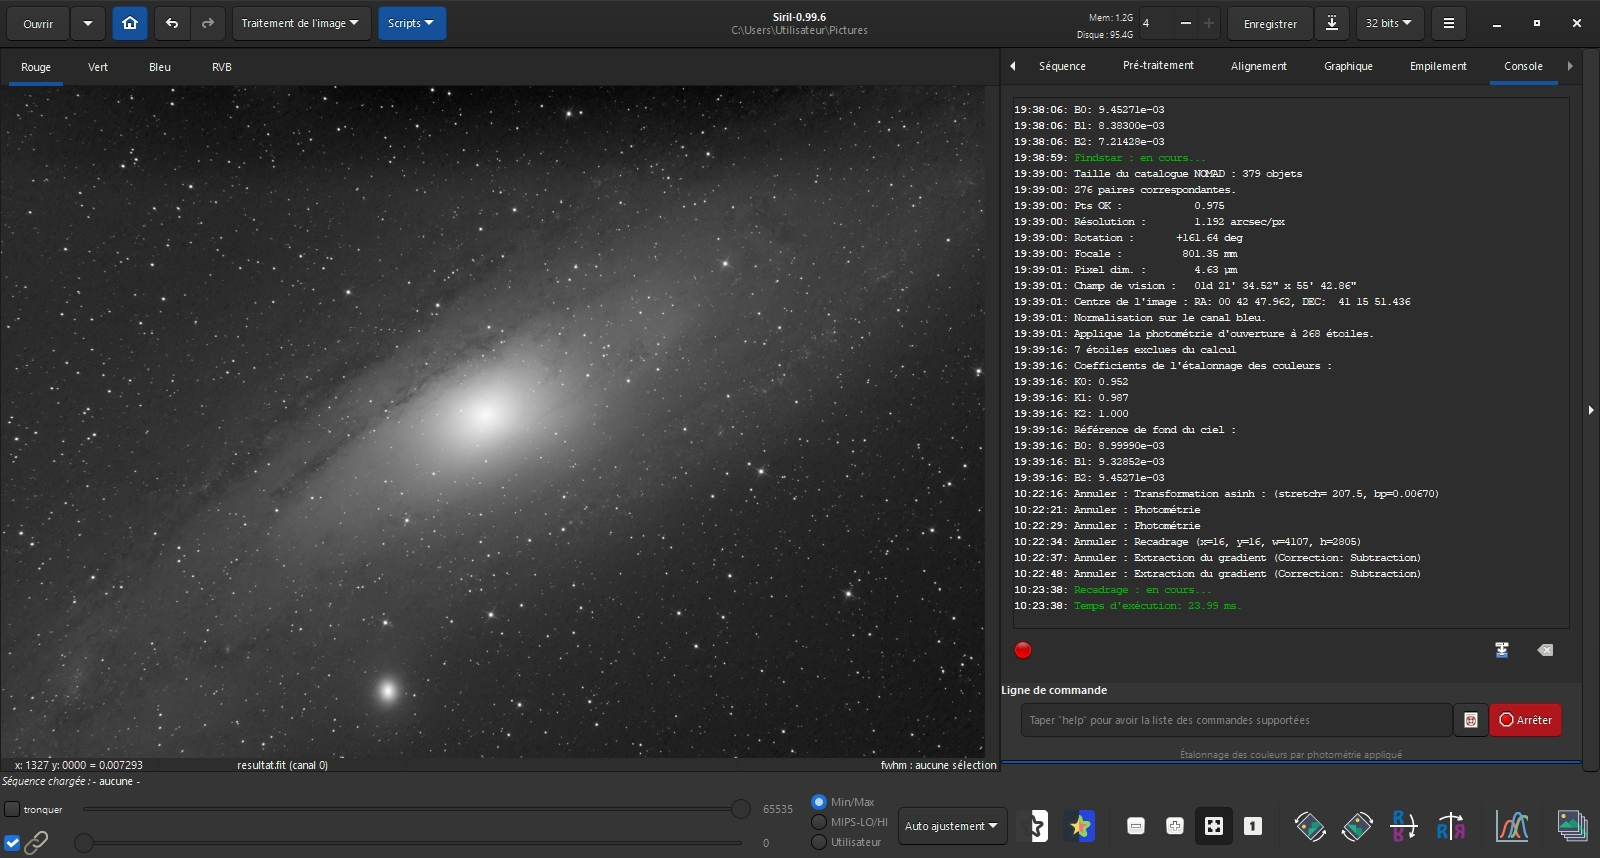
Task: Switch to the Vert channel tab
Action: point(98,67)
